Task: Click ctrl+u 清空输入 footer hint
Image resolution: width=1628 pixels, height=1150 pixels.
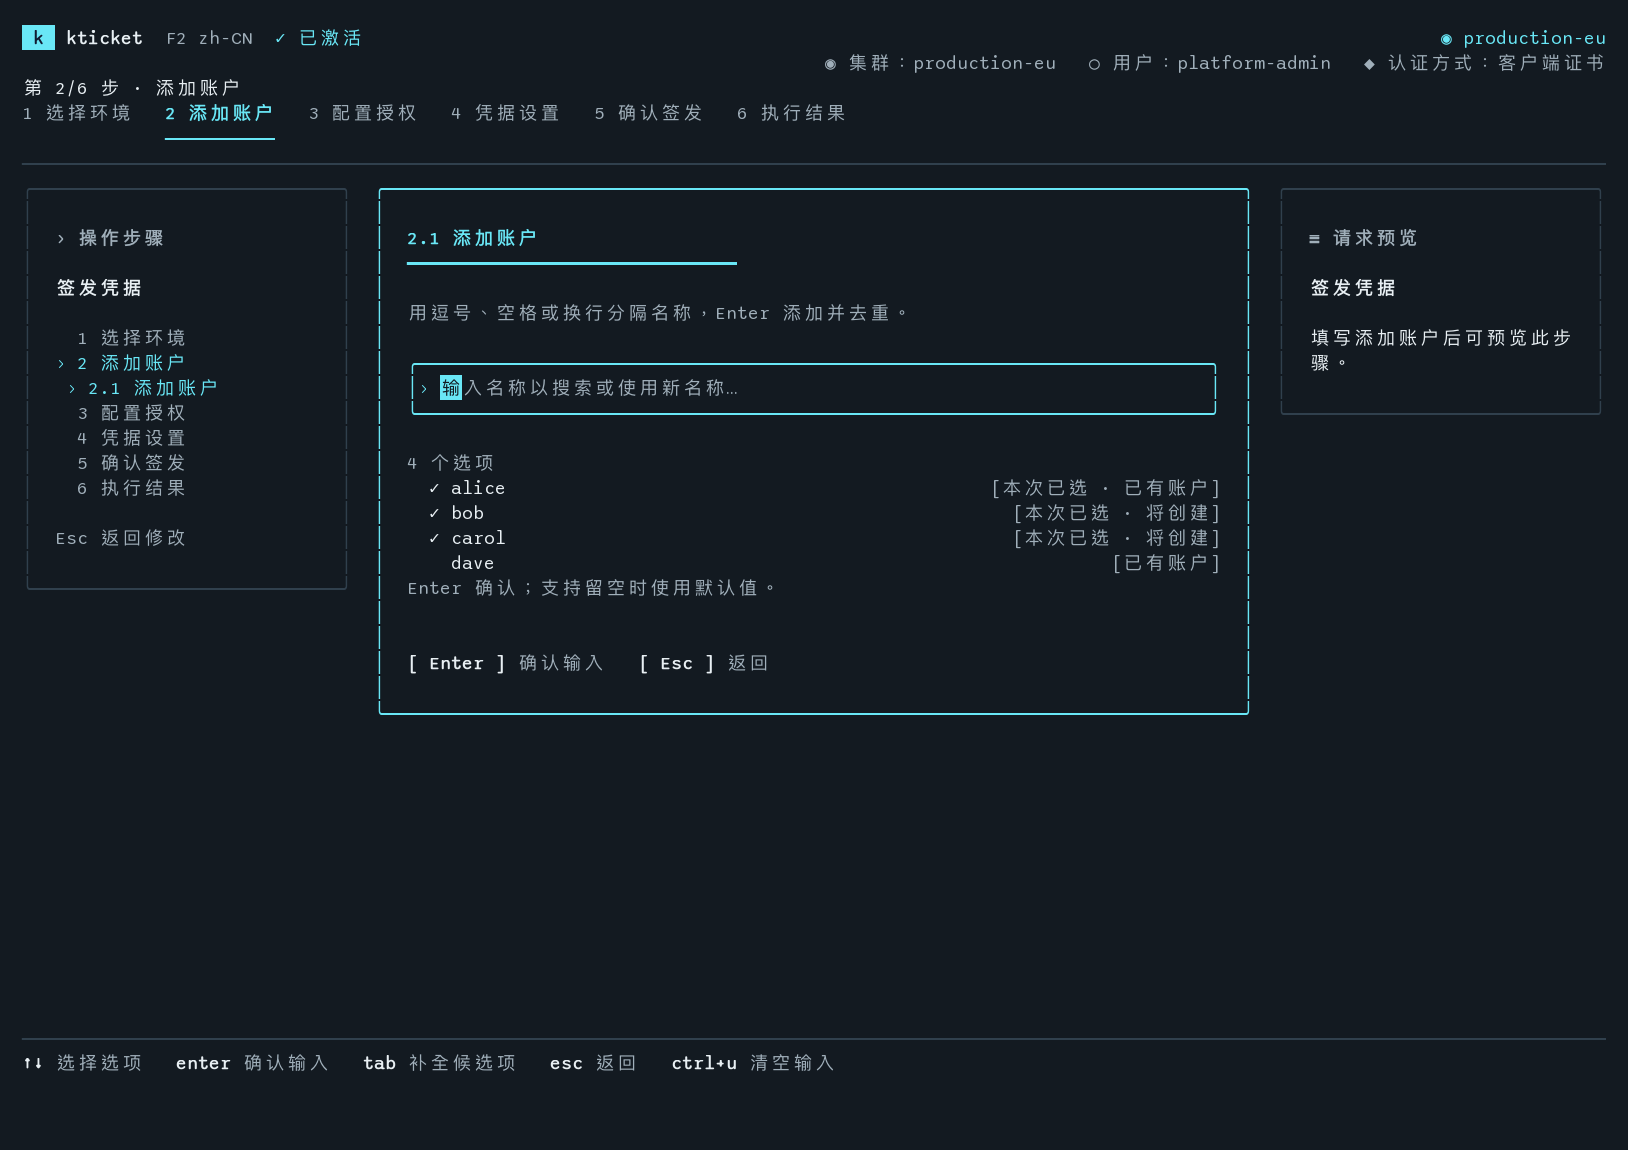Action: tap(753, 1063)
